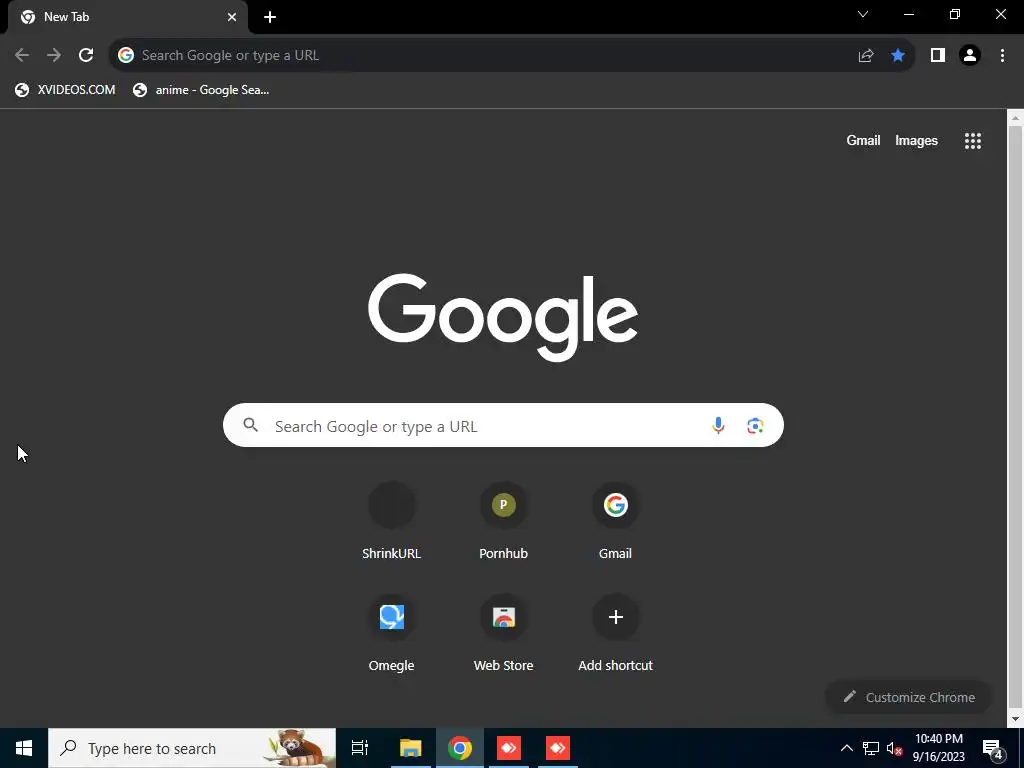
Task: Open the profile avatar menu
Action: (970, 55)
